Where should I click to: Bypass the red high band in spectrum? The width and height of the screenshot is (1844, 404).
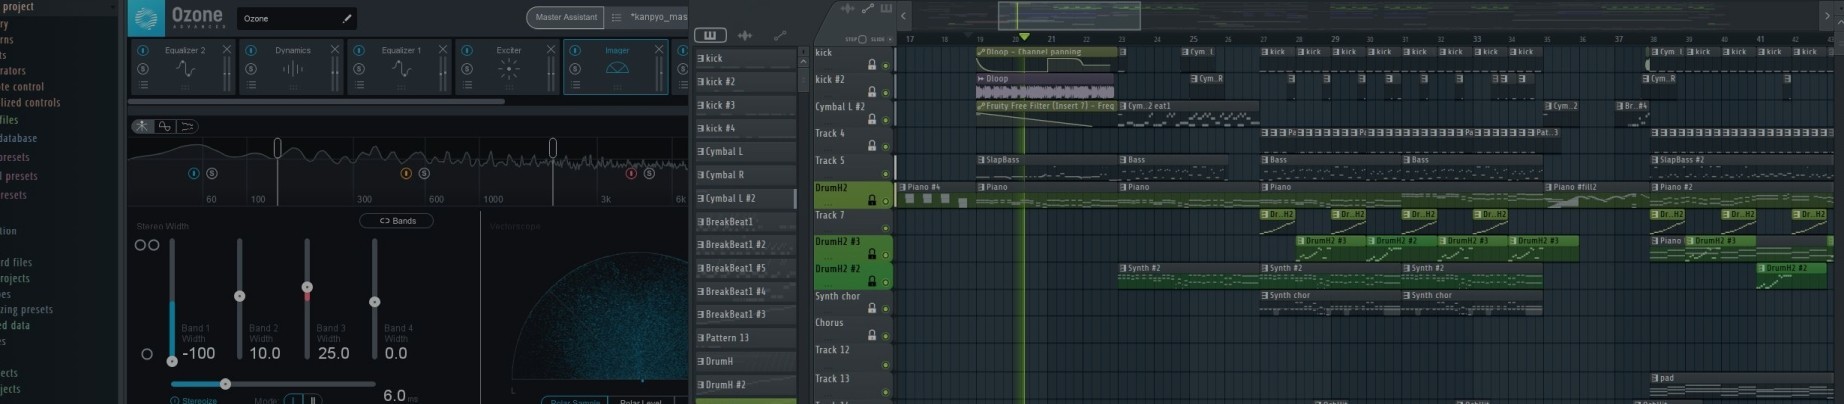631,173
